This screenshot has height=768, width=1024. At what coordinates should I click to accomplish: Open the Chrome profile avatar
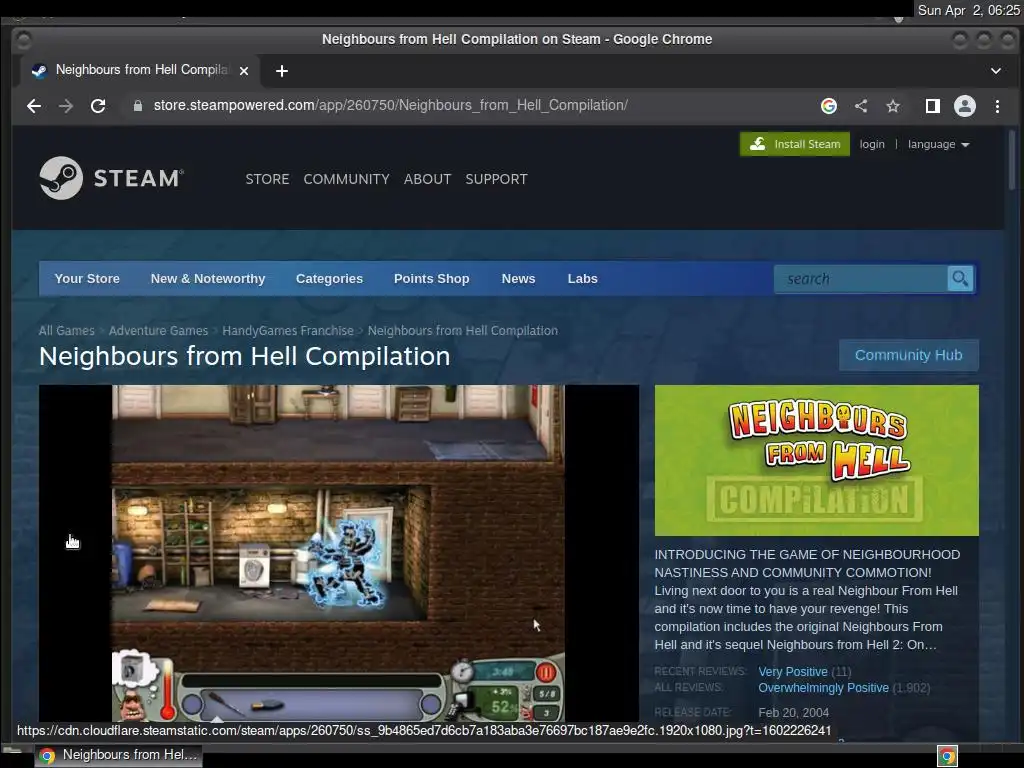965,106
